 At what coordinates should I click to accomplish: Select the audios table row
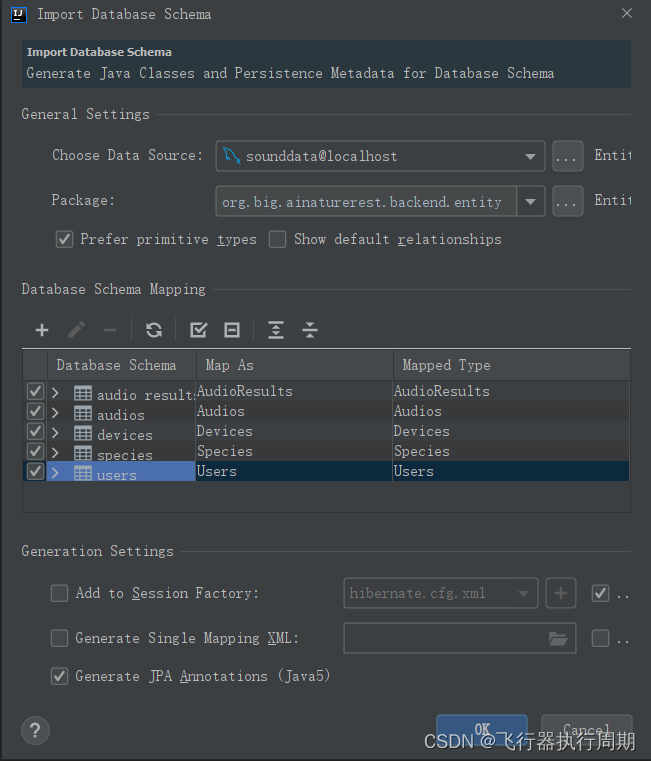326,412
